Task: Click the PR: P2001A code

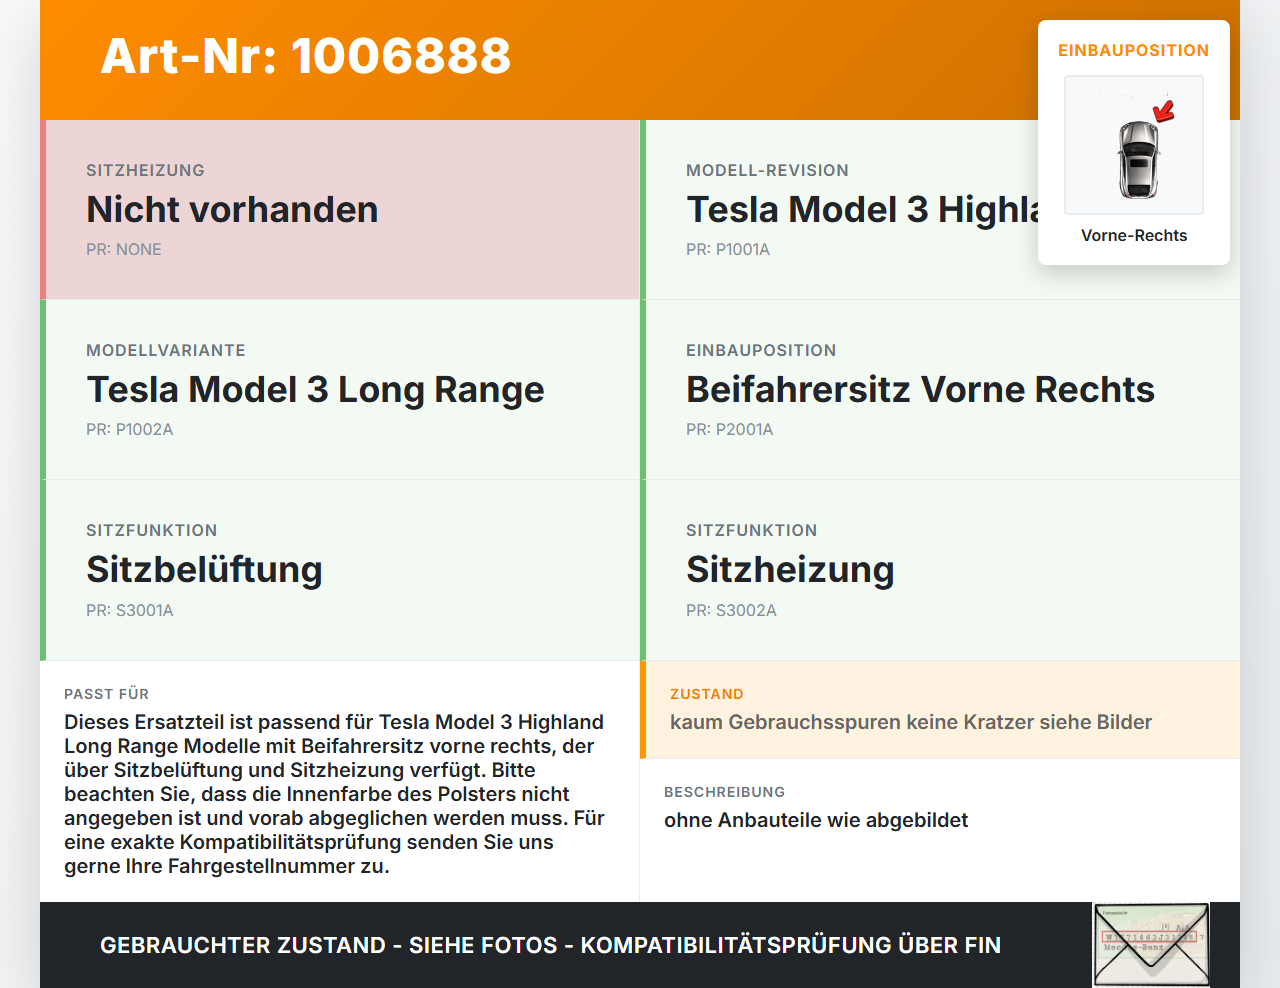Action: coord(730,429)
